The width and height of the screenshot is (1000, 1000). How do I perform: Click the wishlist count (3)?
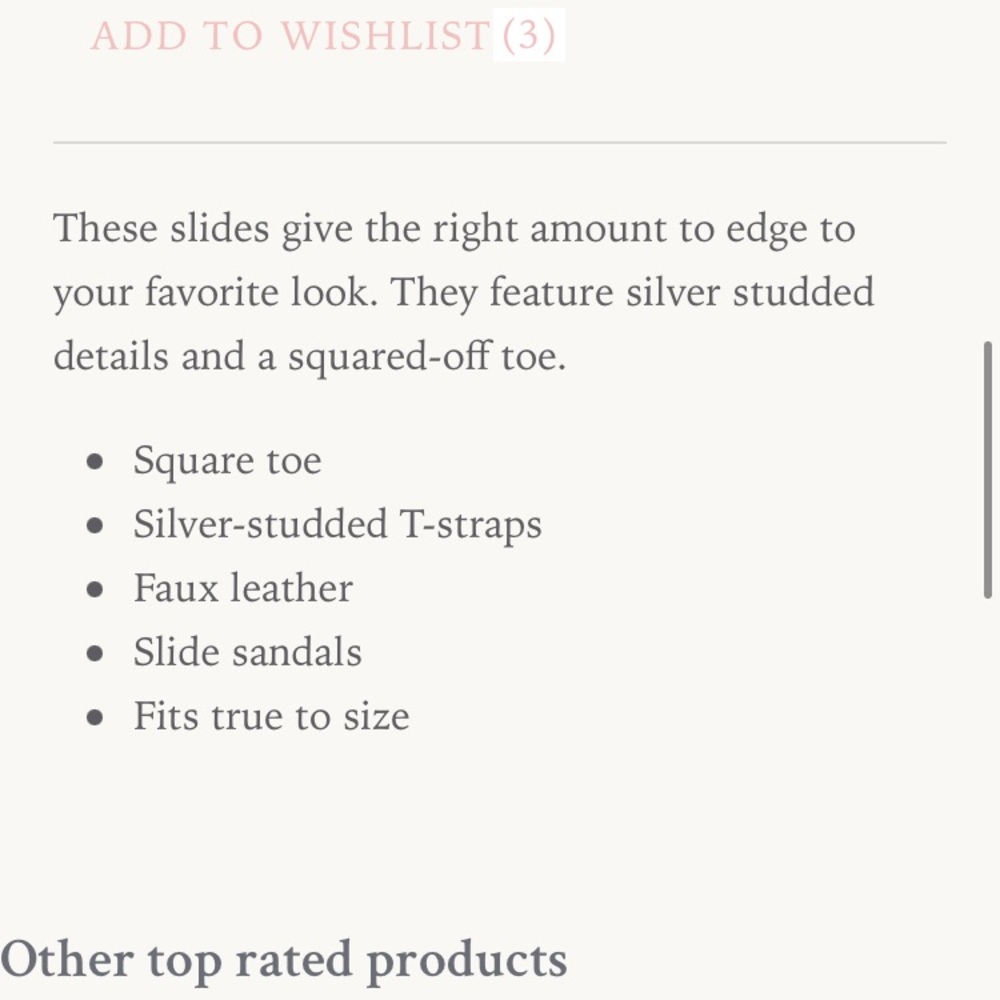[x=529, y=36]
